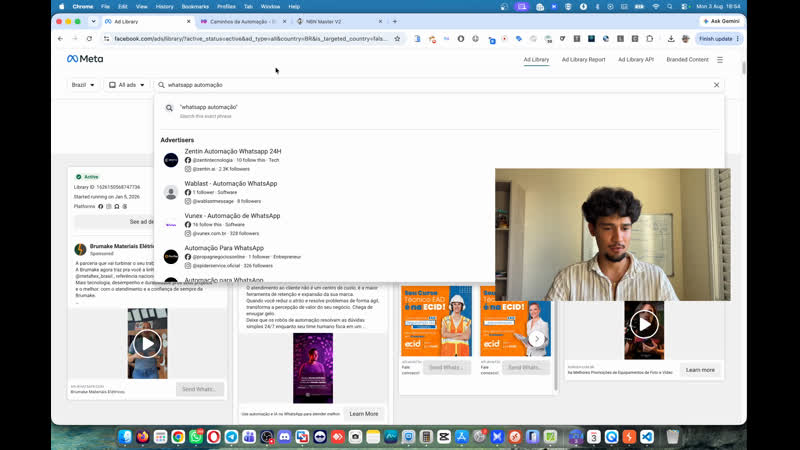Open Ad Library API

click(636, 60)
